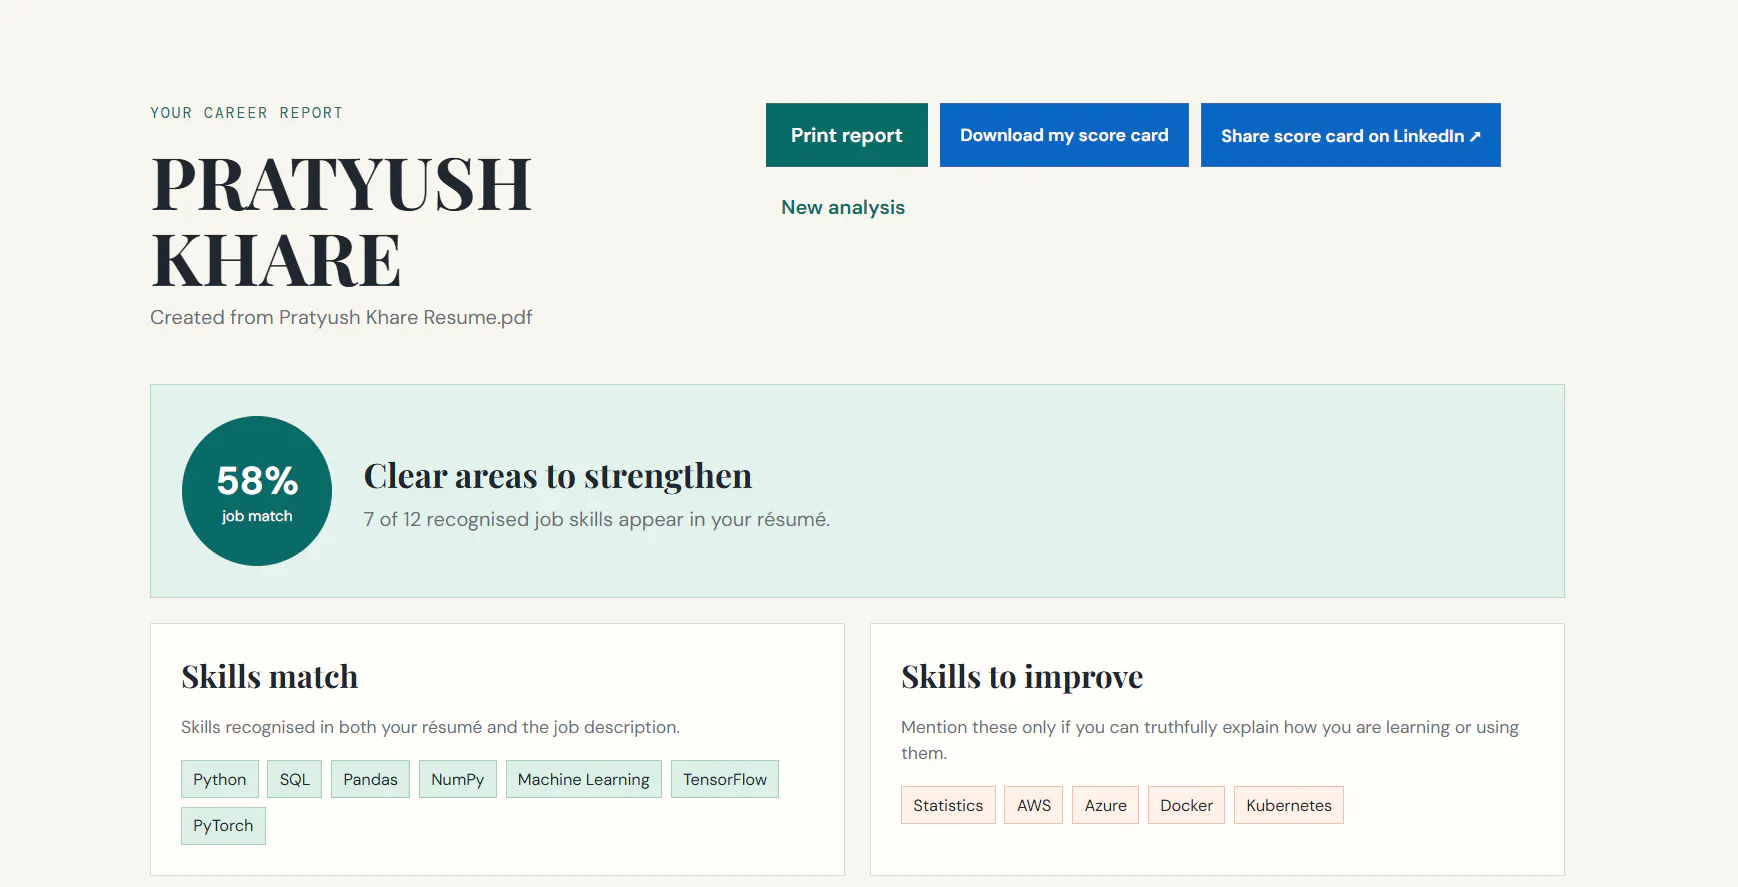Click the Skills match heading
The height and width of the screenshot is (887, 1738).
click(270, 677)
